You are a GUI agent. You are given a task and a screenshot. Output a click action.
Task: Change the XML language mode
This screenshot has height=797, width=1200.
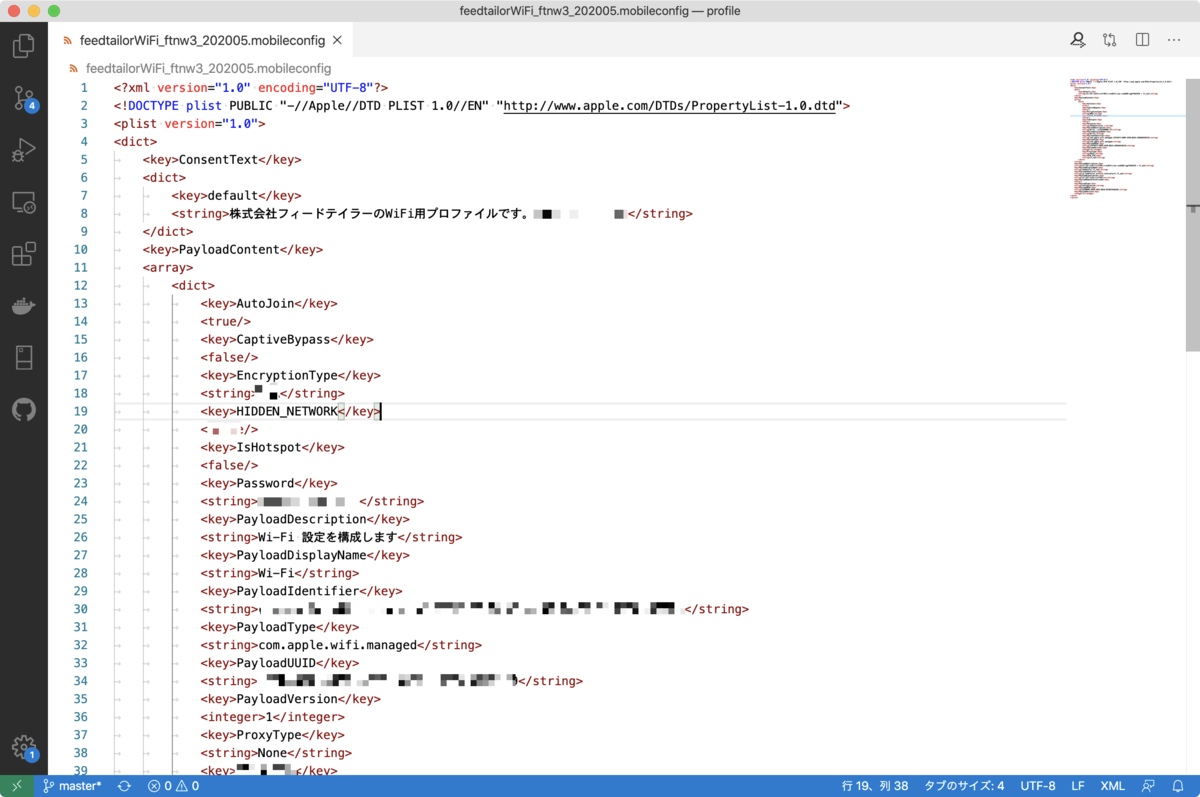pos(1113,786)
